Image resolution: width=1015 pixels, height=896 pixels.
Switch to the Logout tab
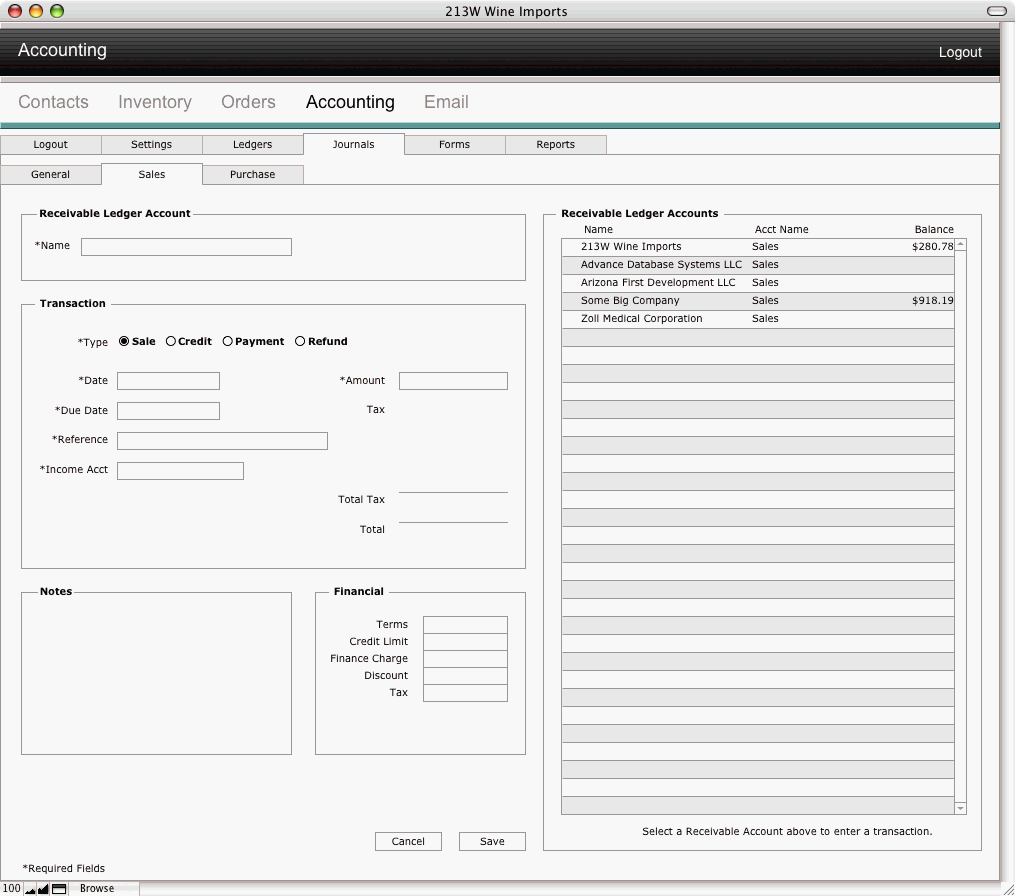point(50,144)
